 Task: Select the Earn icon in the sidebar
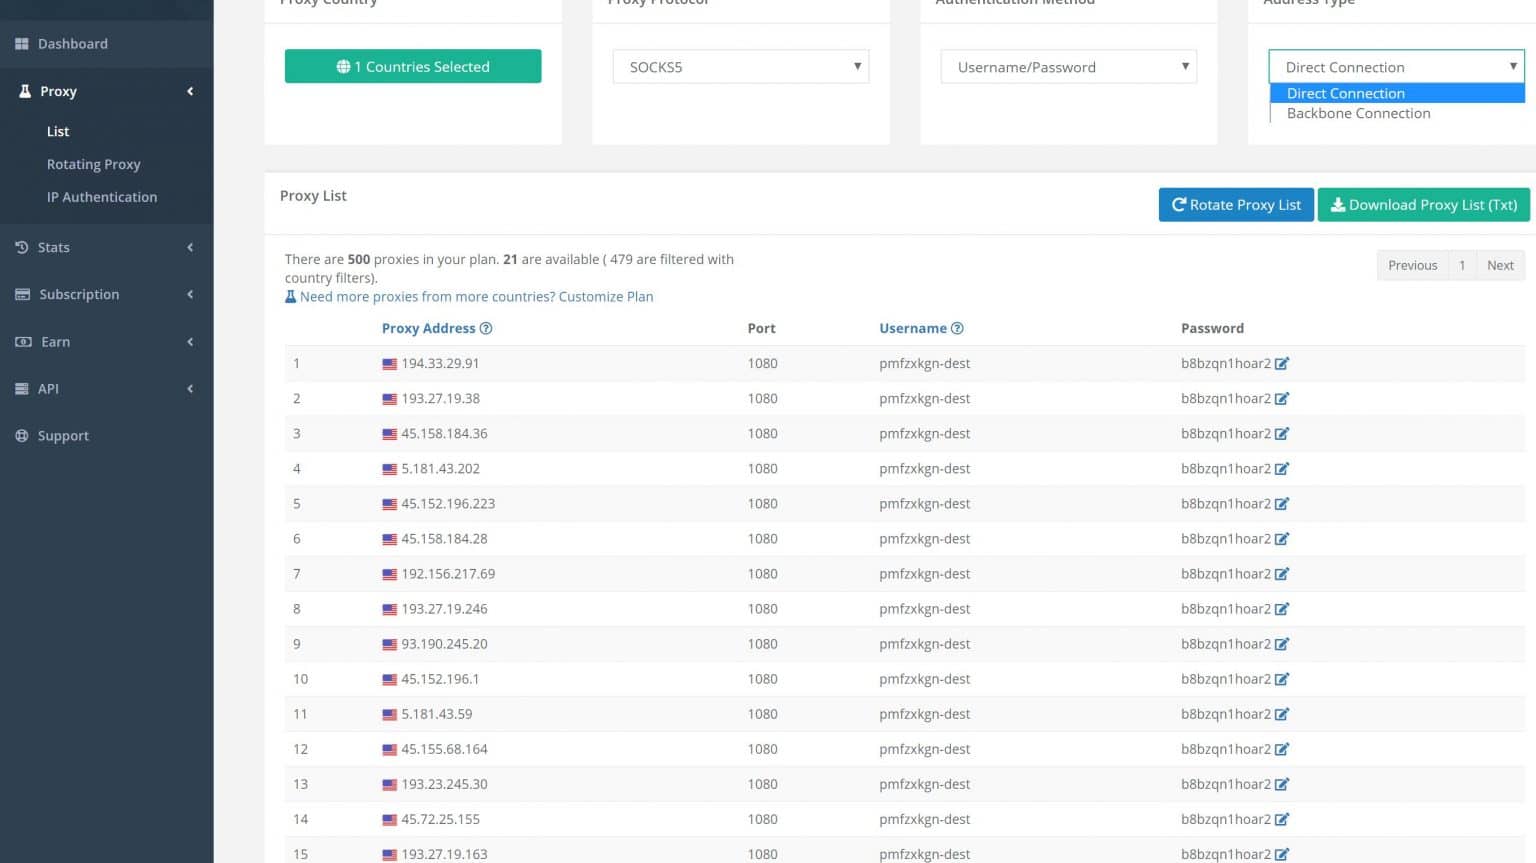click(x=21, y=341)
